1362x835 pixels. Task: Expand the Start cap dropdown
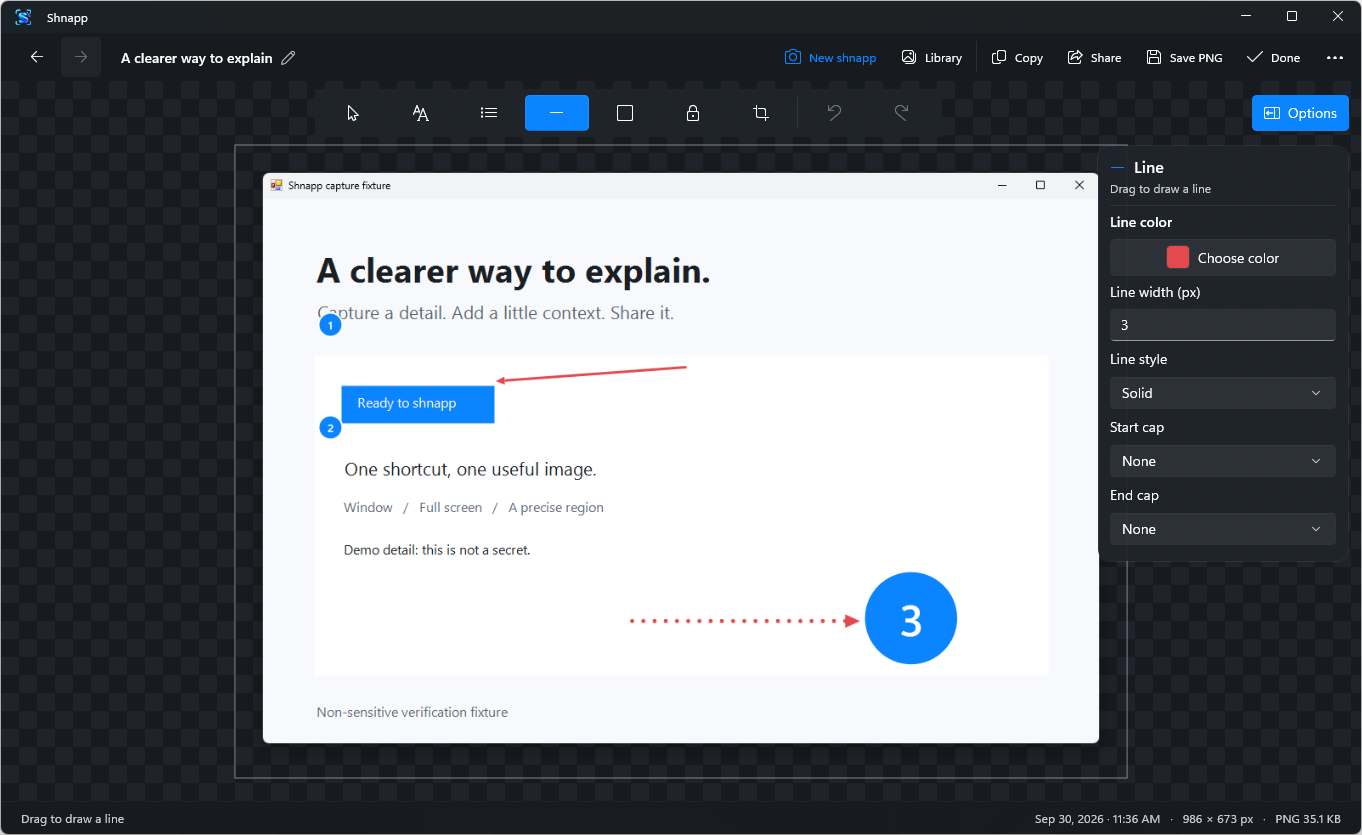click(1223, 461)
